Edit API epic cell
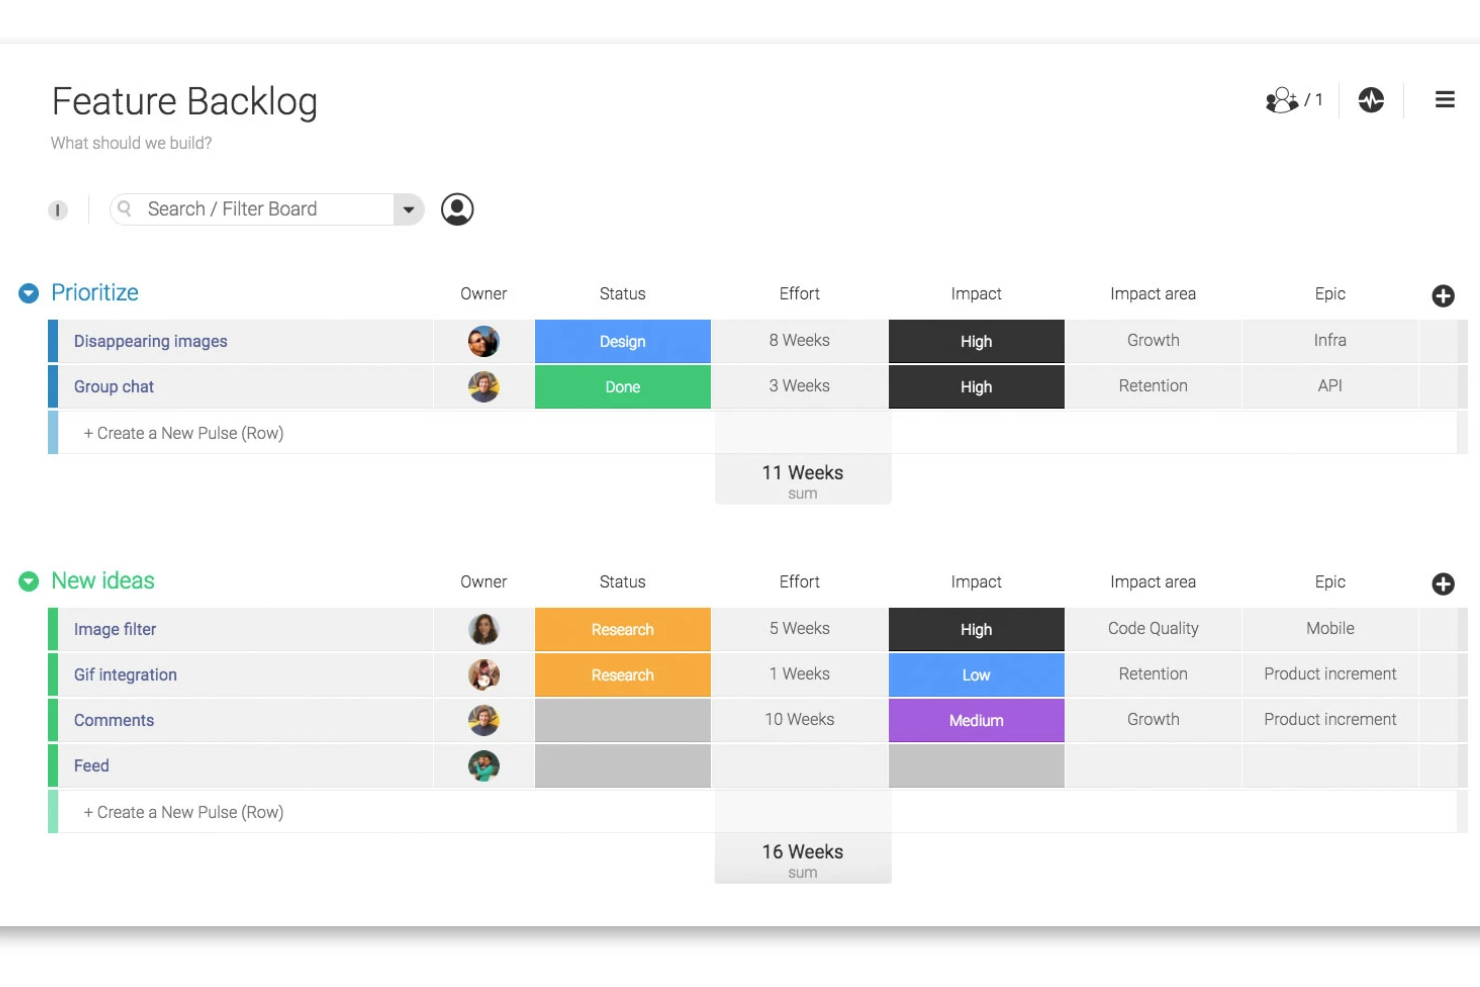 (x=1330, y=386)
